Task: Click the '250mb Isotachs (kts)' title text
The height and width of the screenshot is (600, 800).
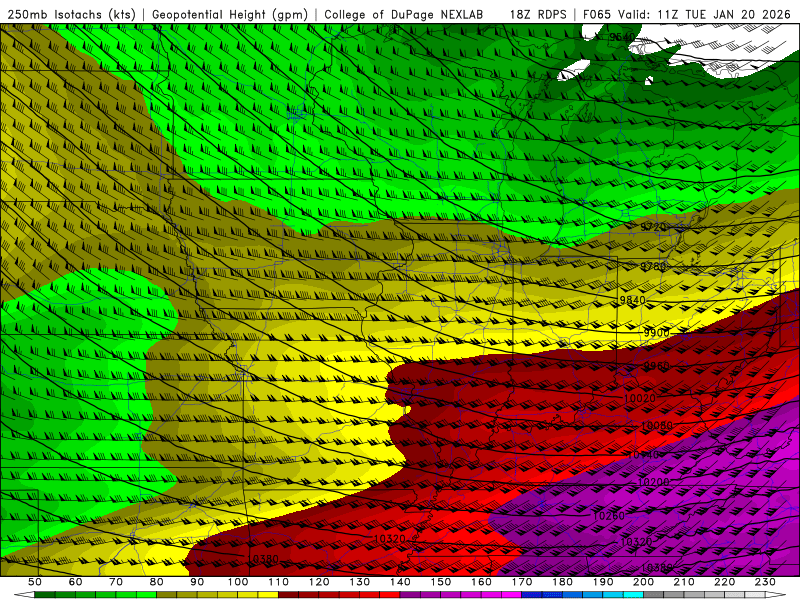Action: 71,15
